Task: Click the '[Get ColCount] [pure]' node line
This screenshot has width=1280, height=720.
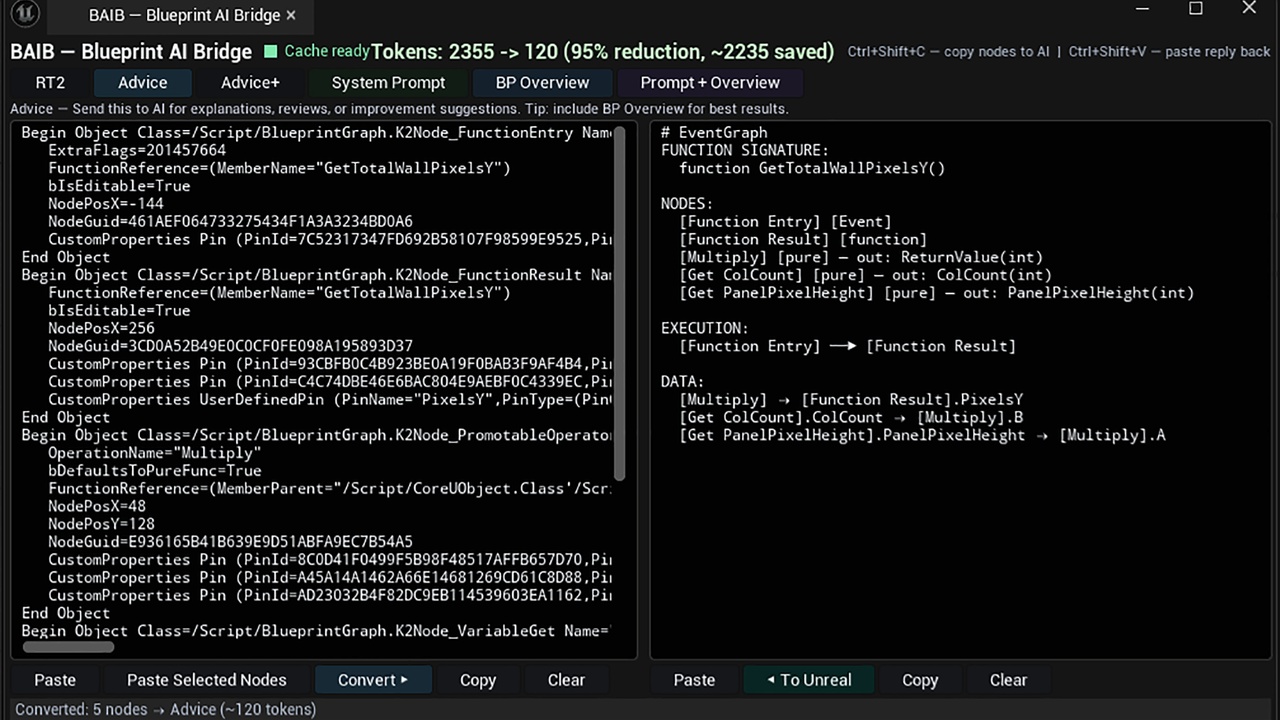Action: coord(865,275)
